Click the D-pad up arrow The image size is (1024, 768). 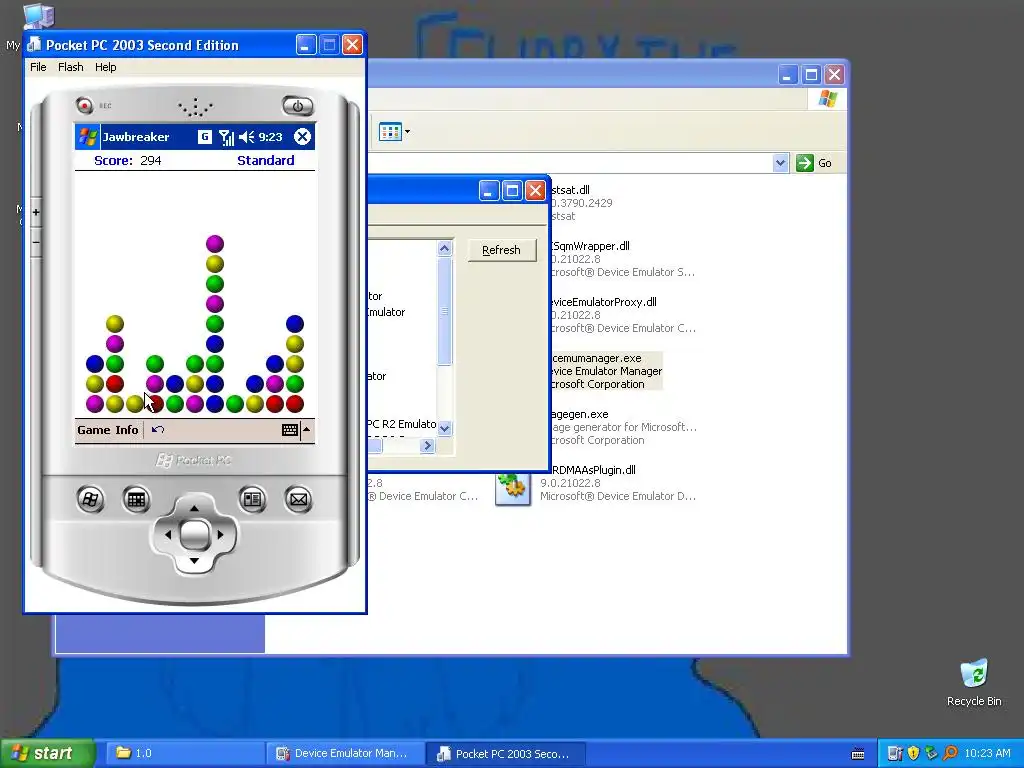tap(194, 508)
